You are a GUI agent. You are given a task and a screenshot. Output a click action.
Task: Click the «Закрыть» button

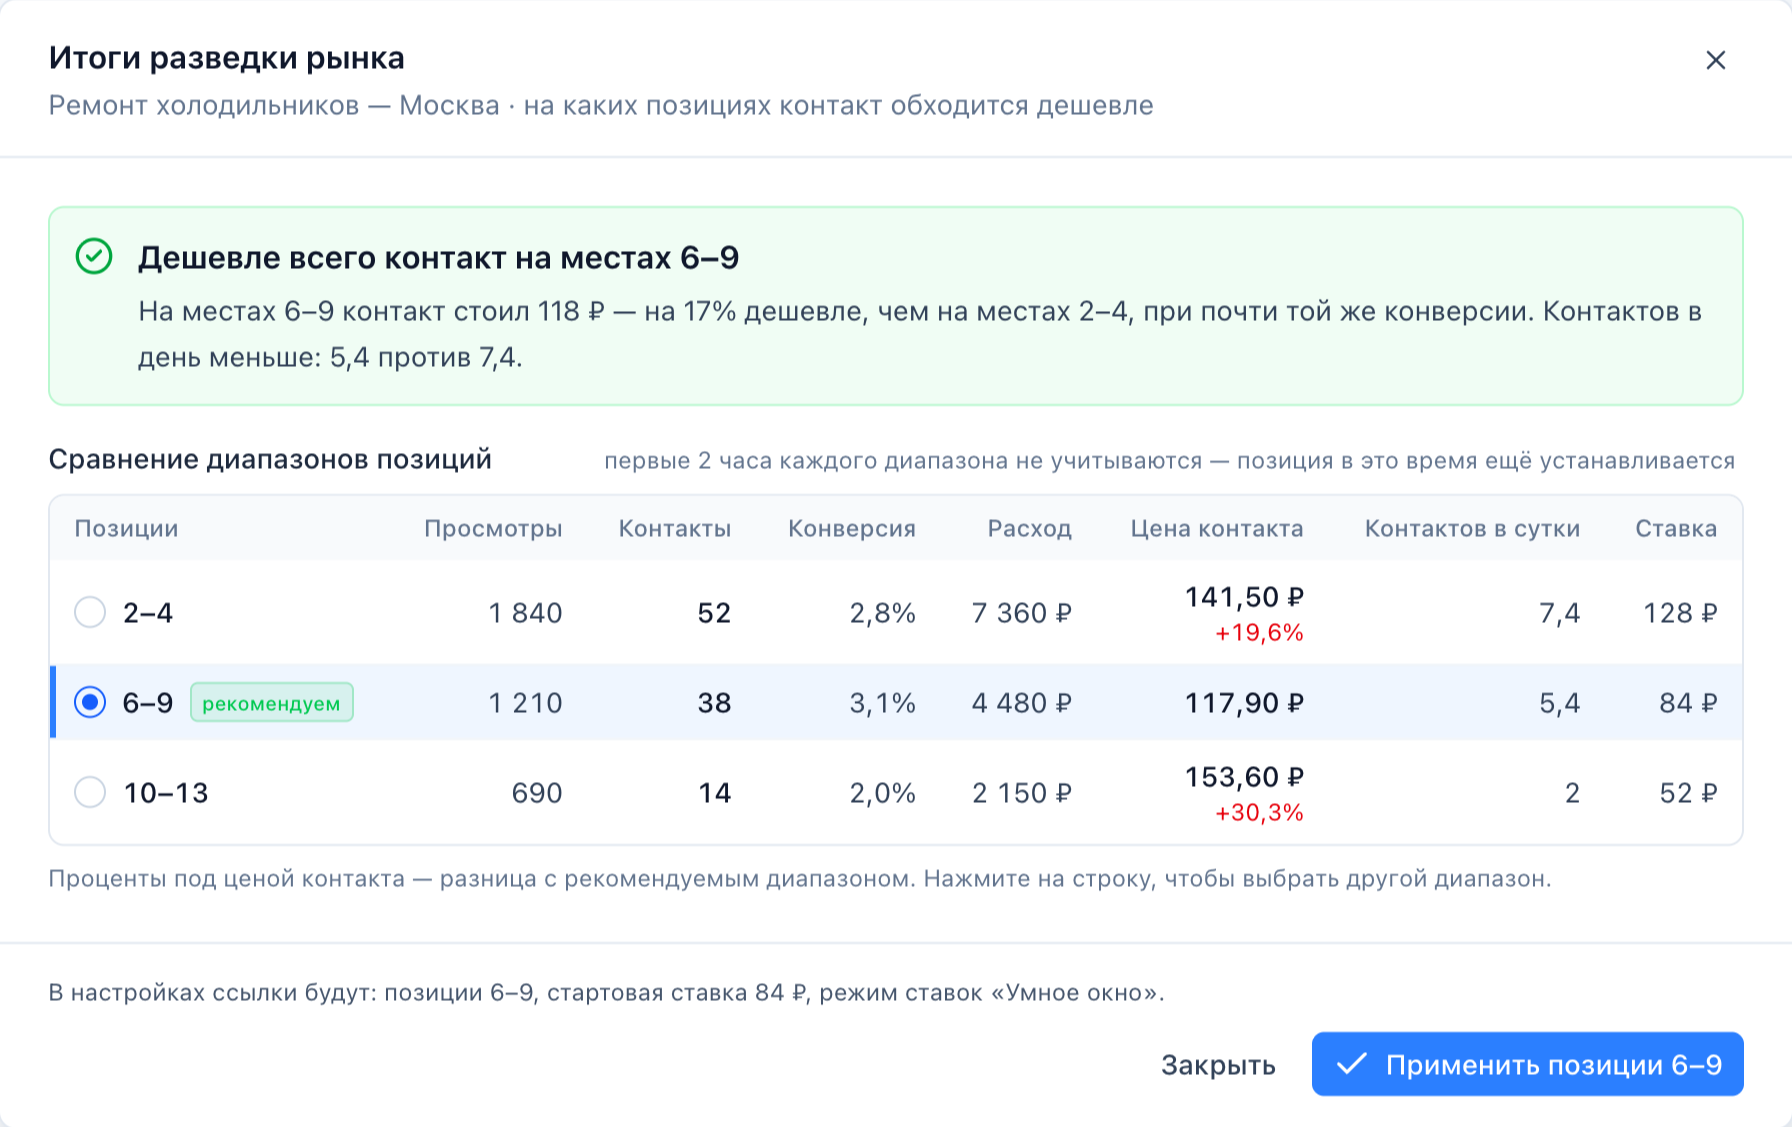[x=1218, y=1065]
